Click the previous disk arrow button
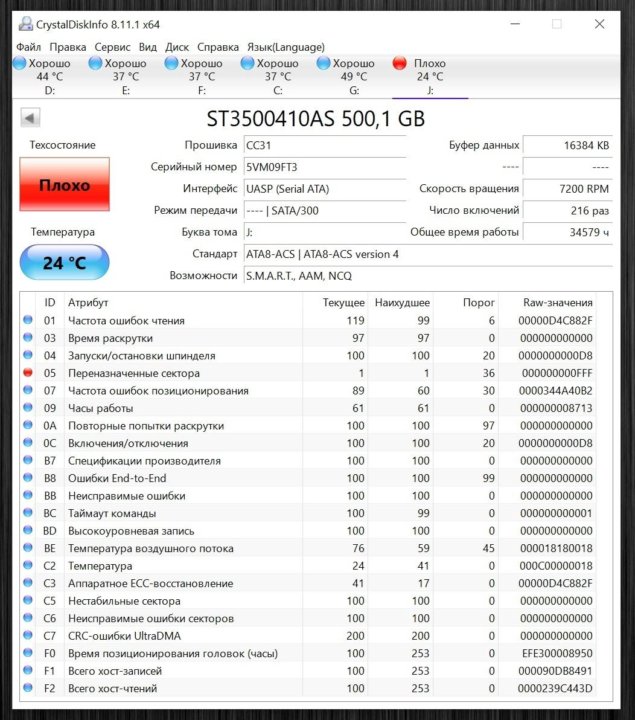 pos(30,119)
